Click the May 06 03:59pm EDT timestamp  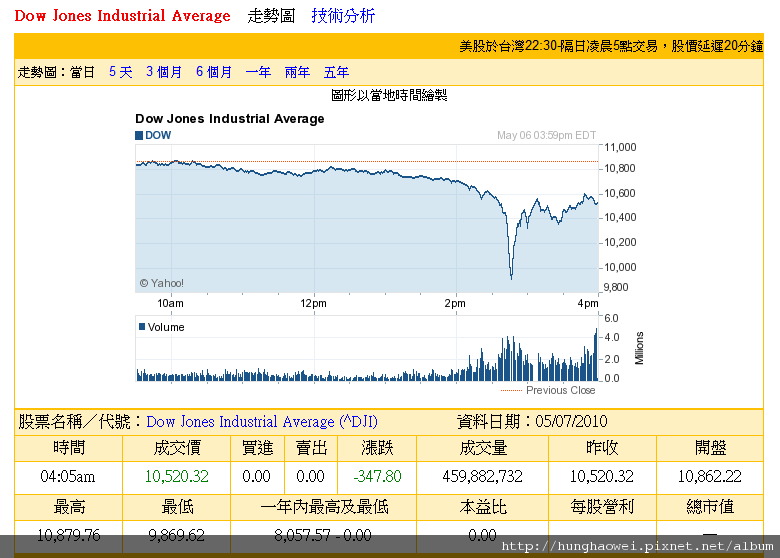tap(546, 135)
